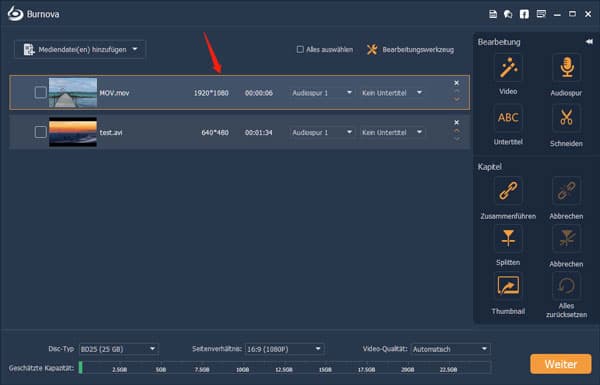
Task: Open Kein Untertitel dropdown for test.avi
Action: pos(392,132)
